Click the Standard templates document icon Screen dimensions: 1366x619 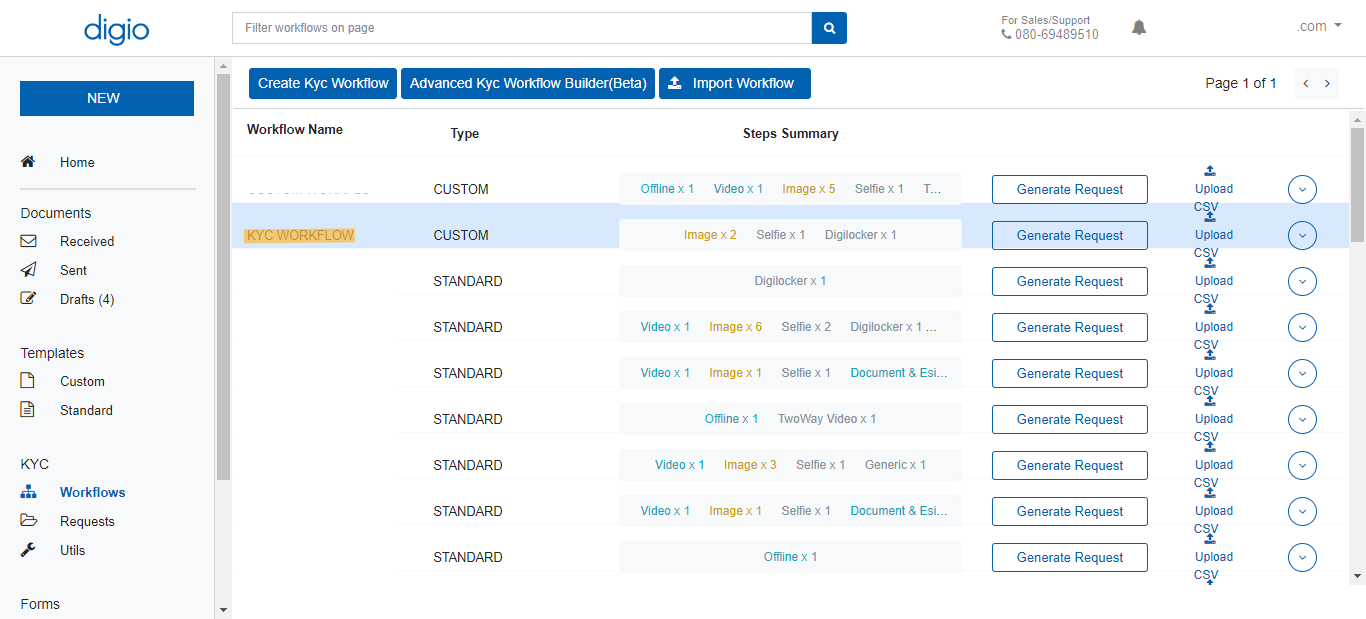coord(29,410)
